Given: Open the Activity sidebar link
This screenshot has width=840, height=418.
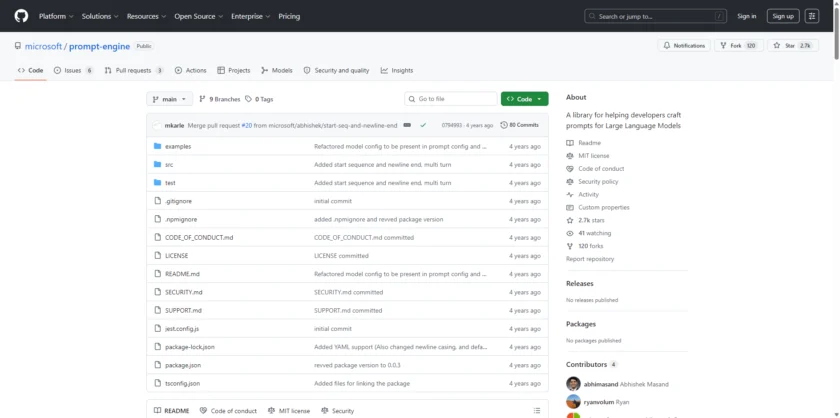Looking at the screenshot, I should coord(583,195).
